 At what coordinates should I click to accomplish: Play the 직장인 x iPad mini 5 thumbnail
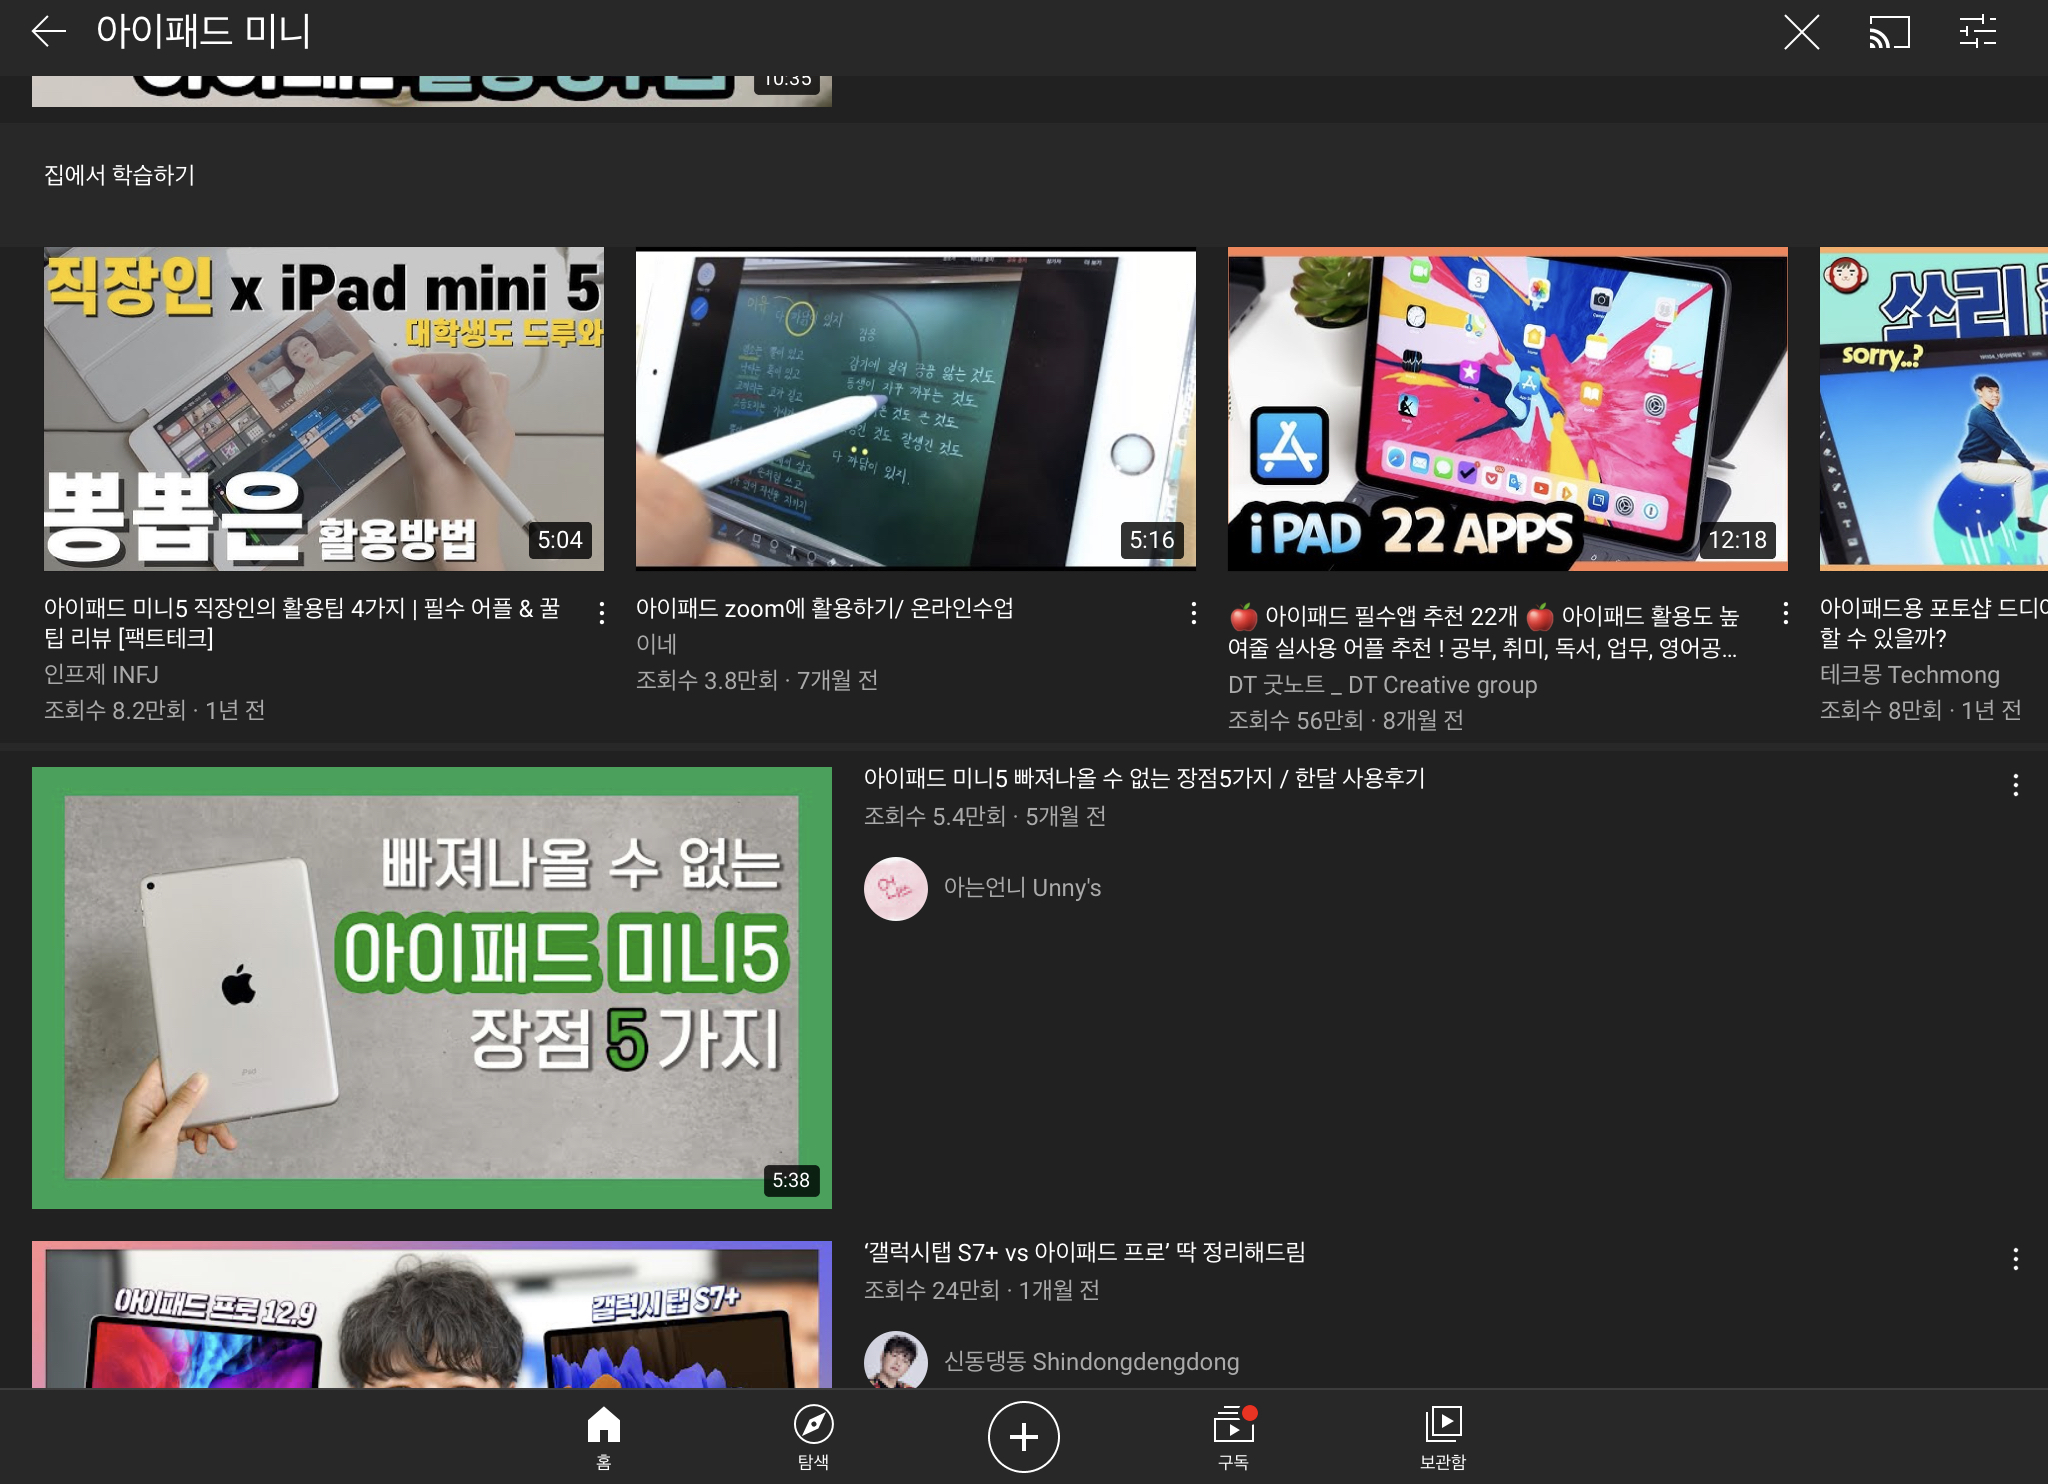[324, 409]
